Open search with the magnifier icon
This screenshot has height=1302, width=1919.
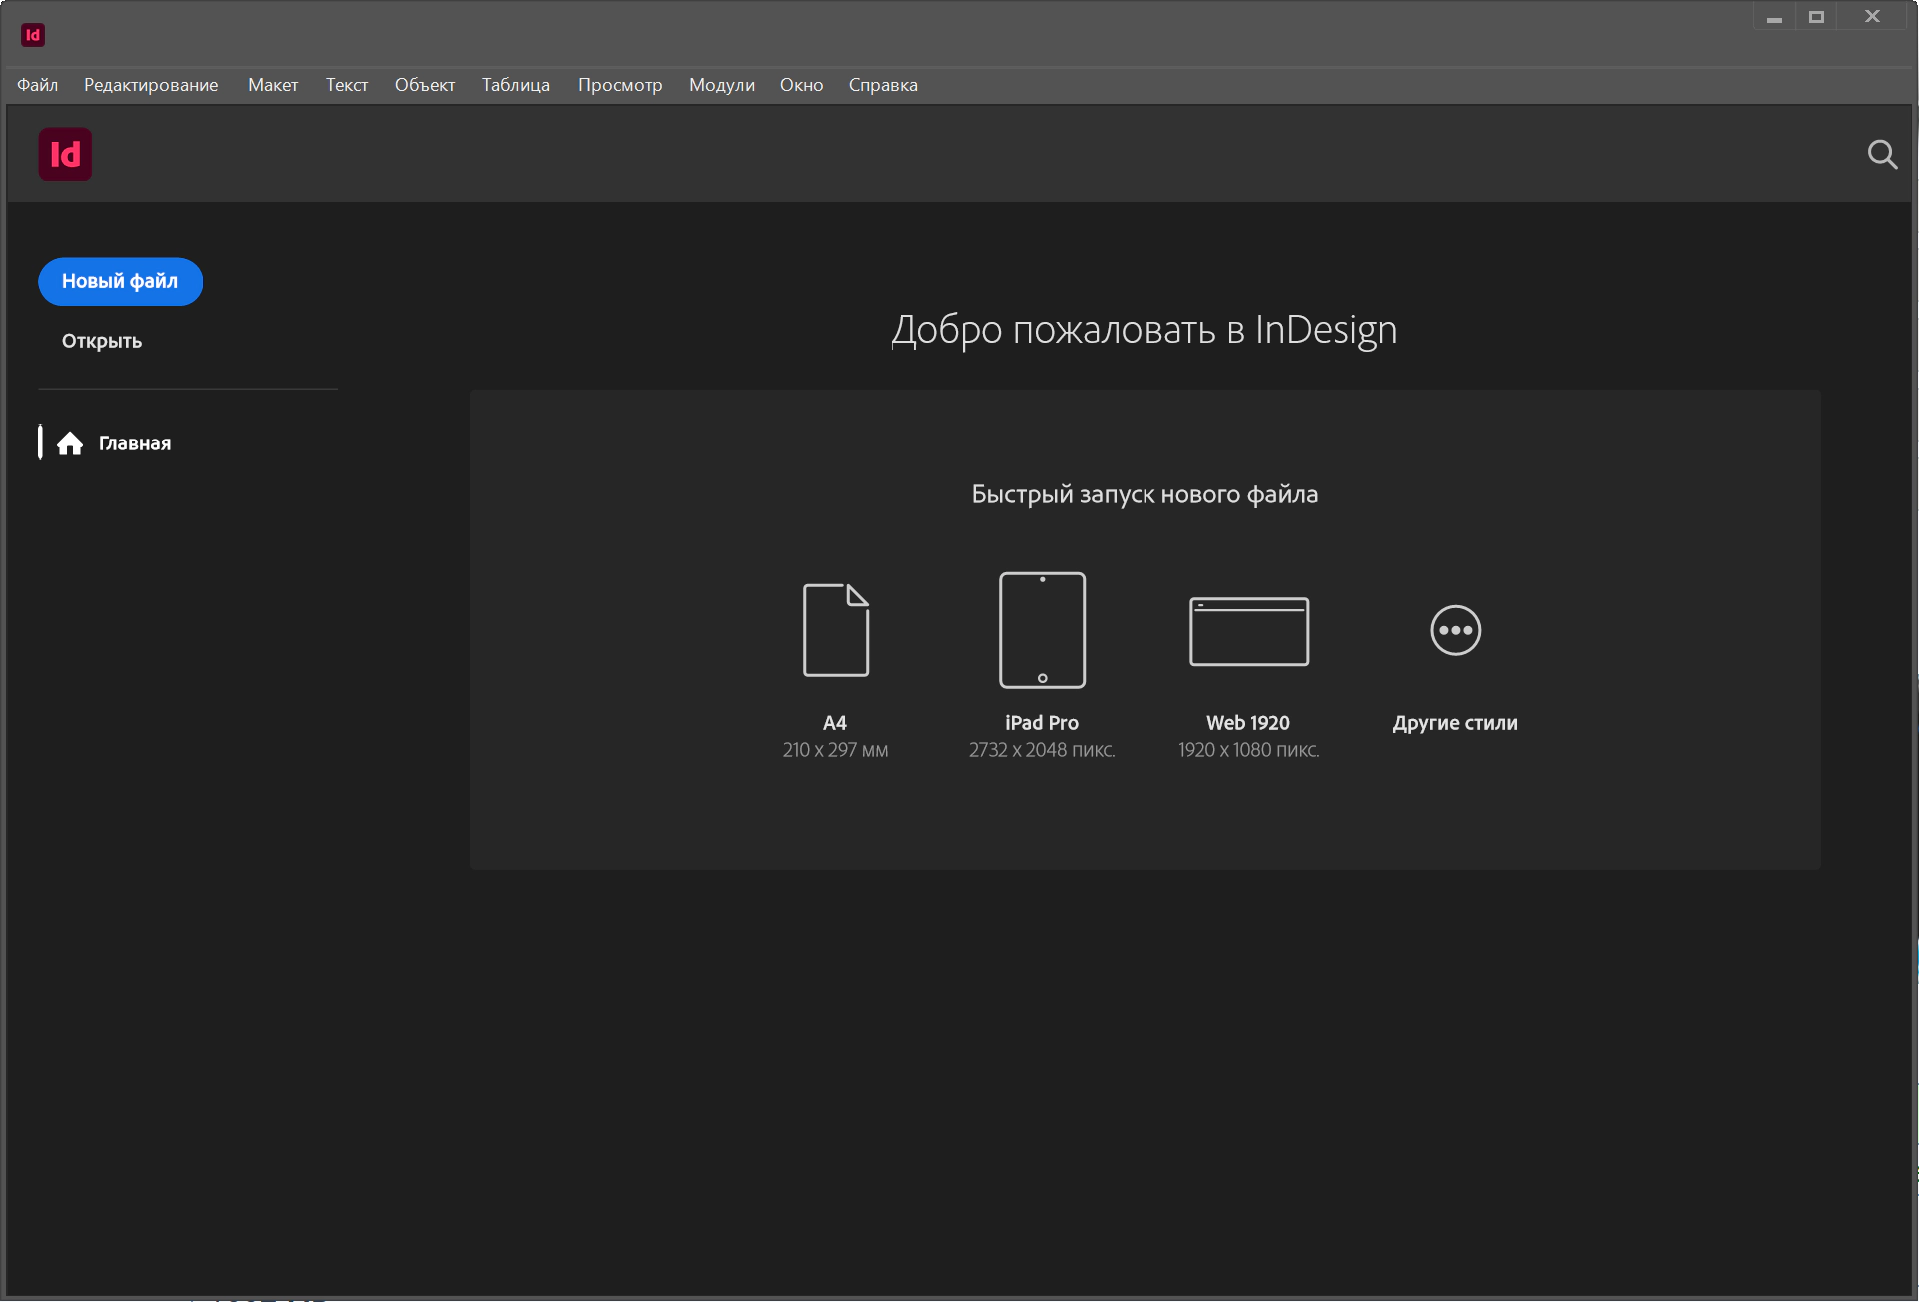tap(1882, 154)
